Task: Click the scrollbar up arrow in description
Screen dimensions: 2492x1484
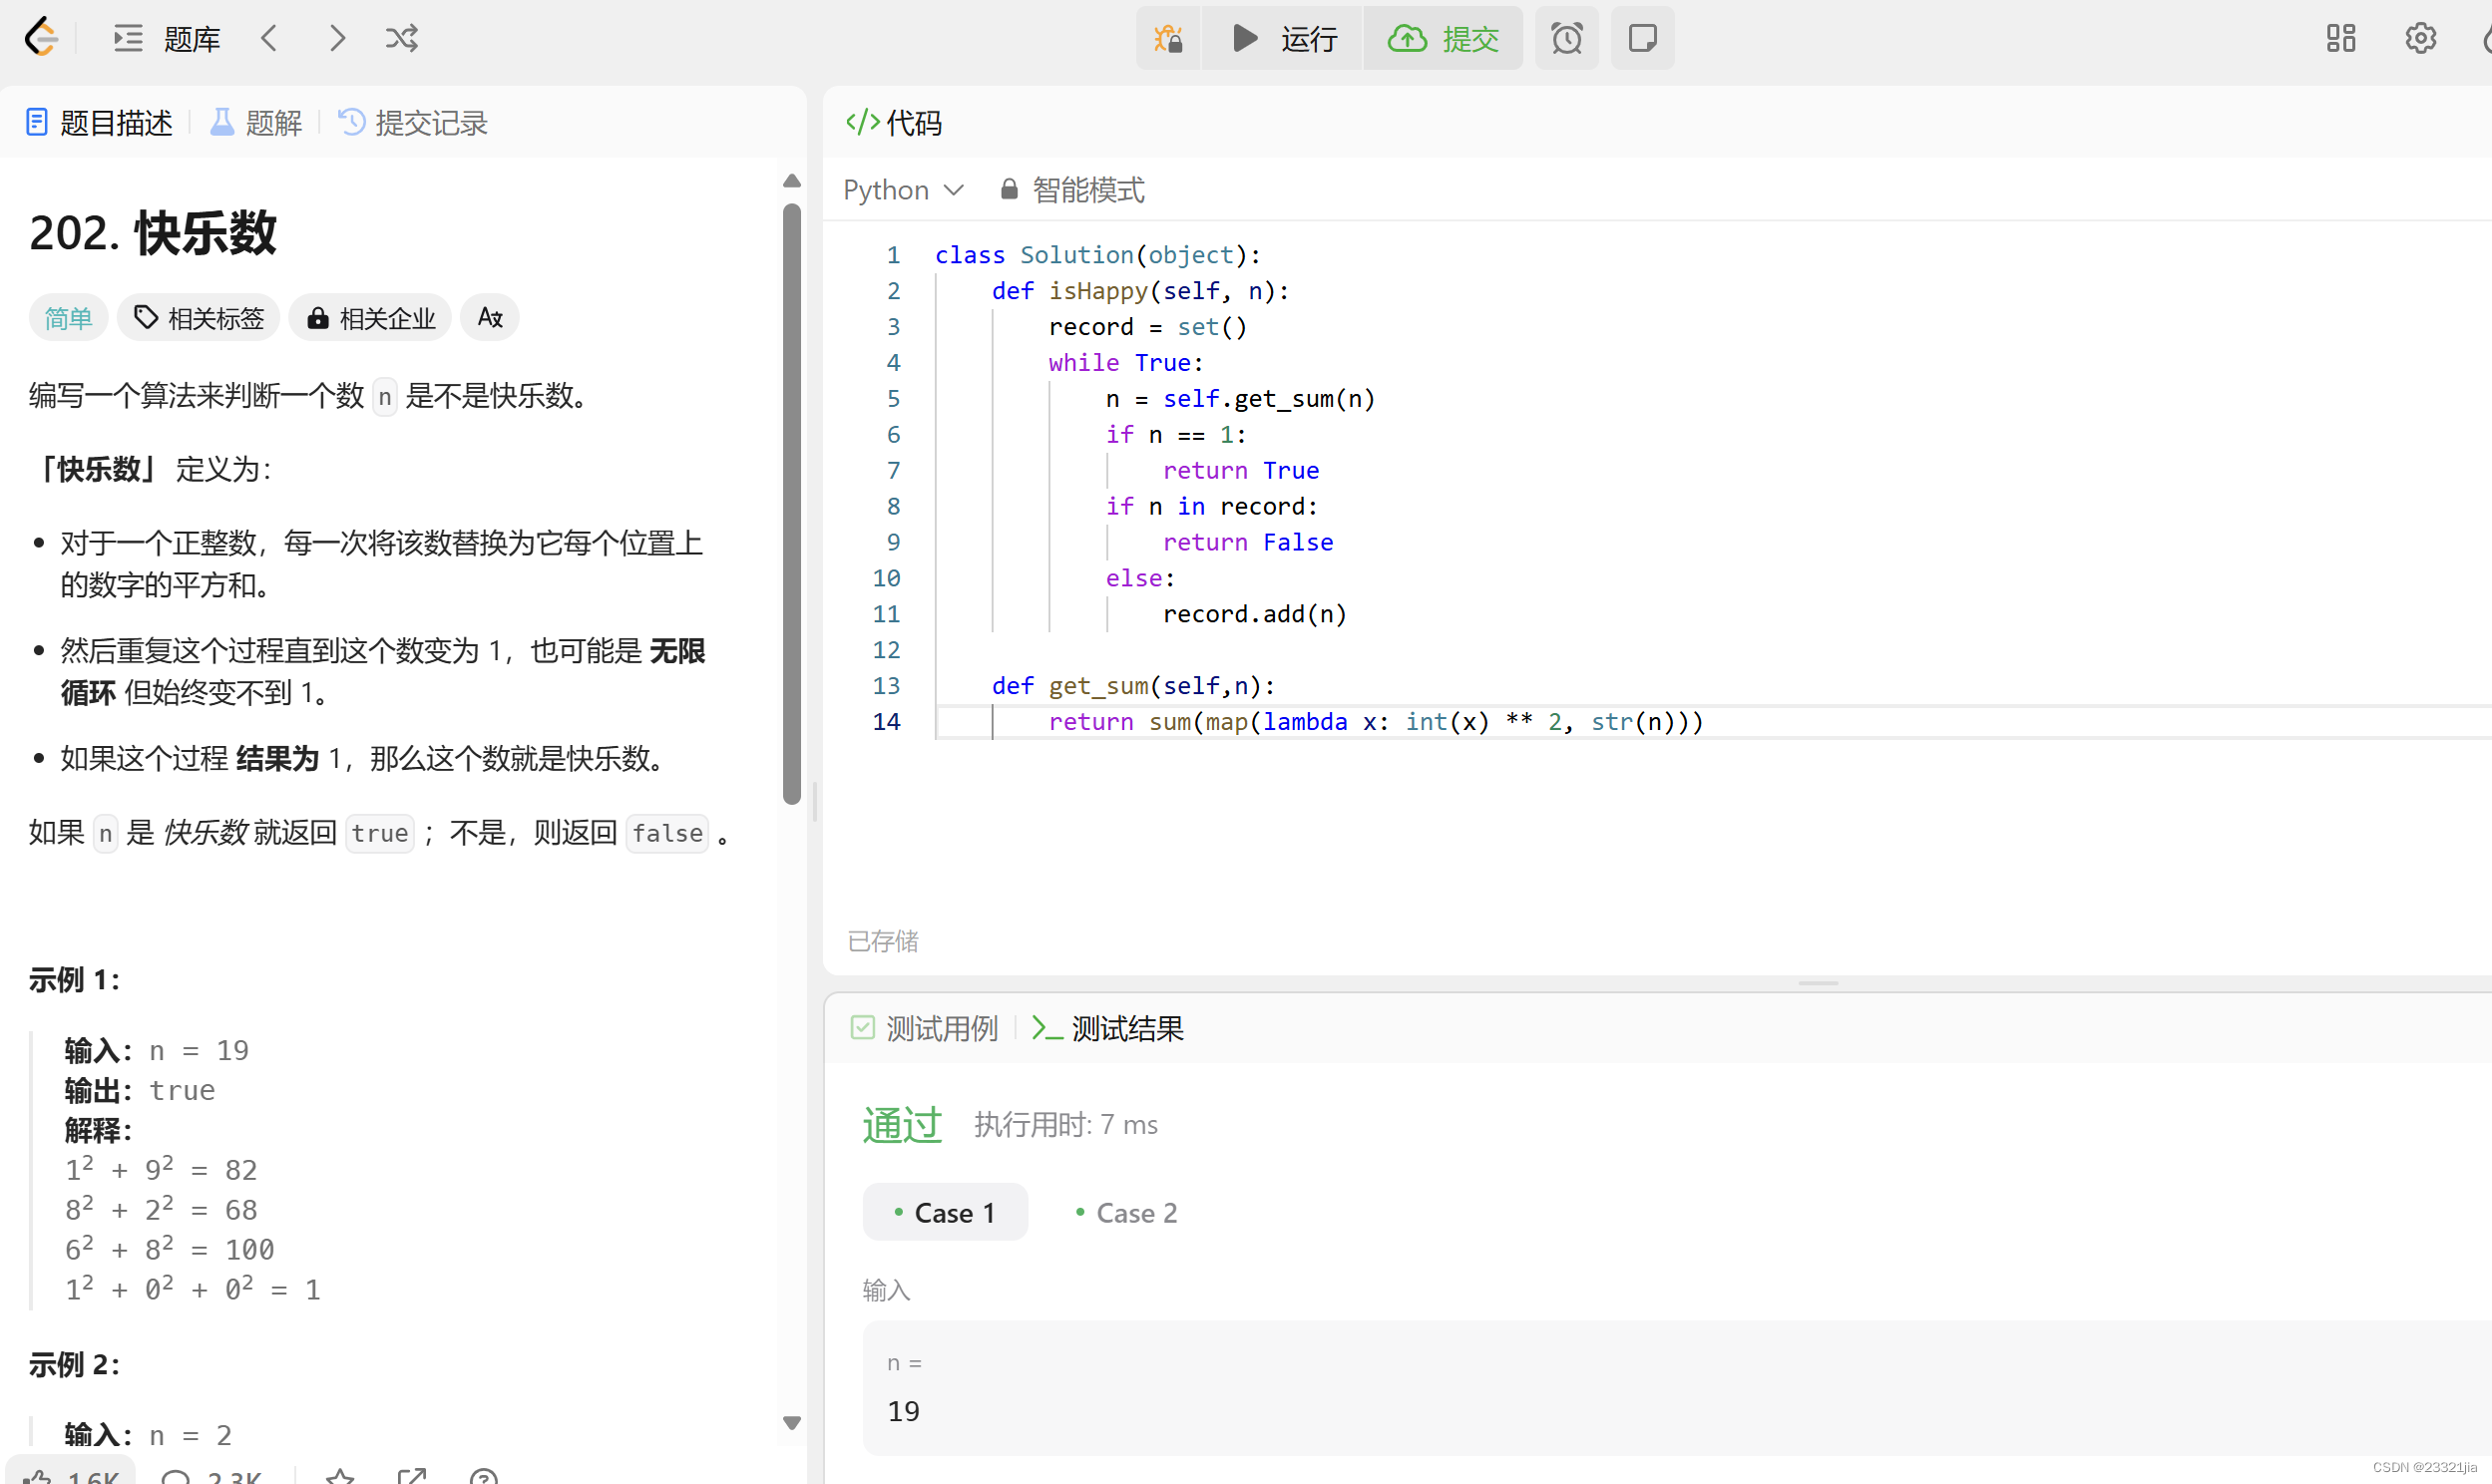Action: (792, 181)
